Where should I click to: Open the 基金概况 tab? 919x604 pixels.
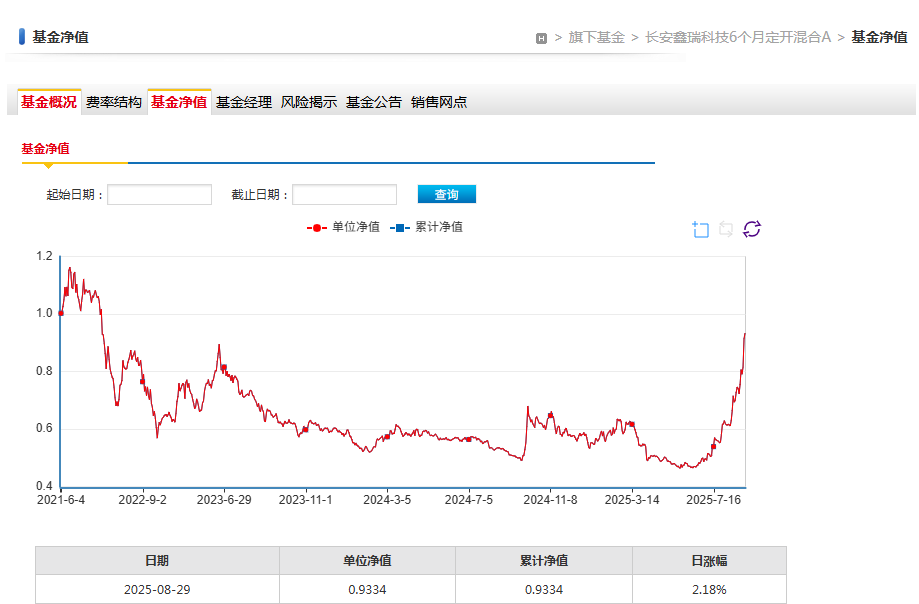(x=48, y=102)
